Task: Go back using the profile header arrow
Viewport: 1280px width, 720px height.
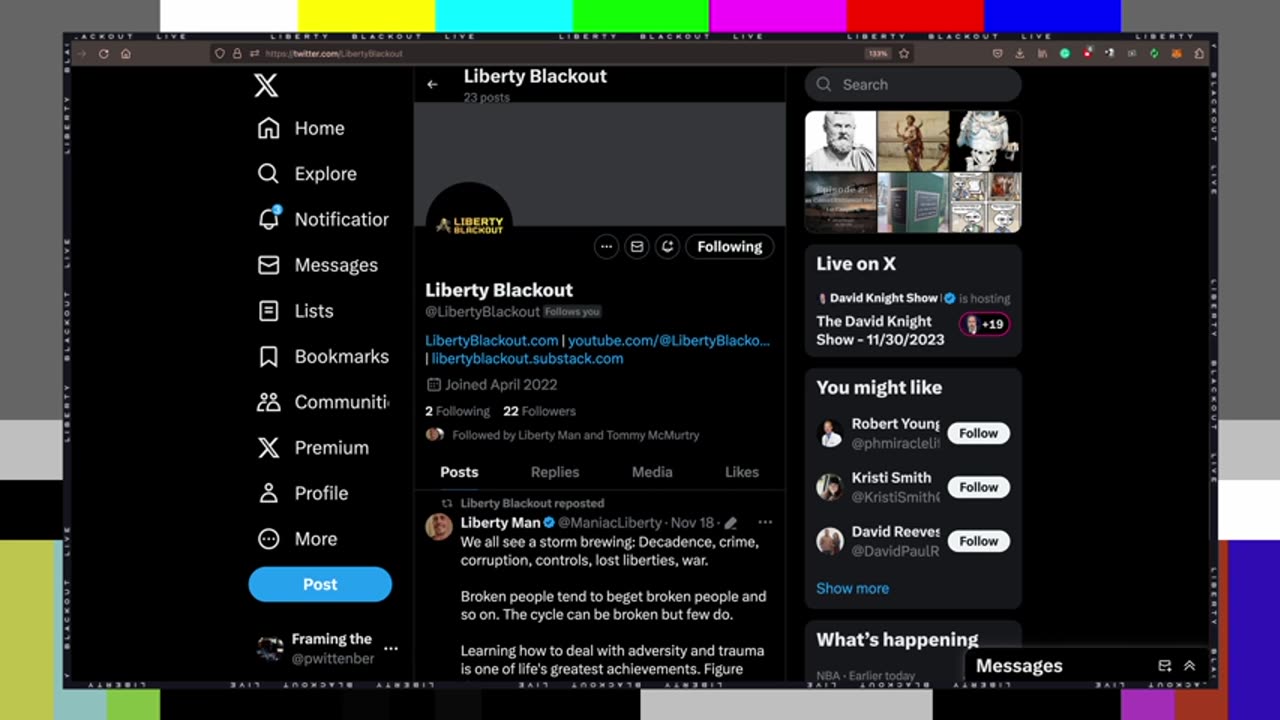Action: pyautogui.click(x=432, y=85)
